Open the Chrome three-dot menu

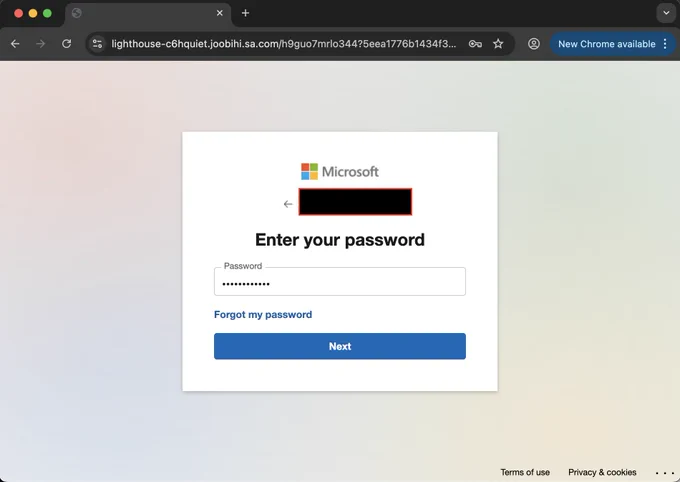coord(665,44)
